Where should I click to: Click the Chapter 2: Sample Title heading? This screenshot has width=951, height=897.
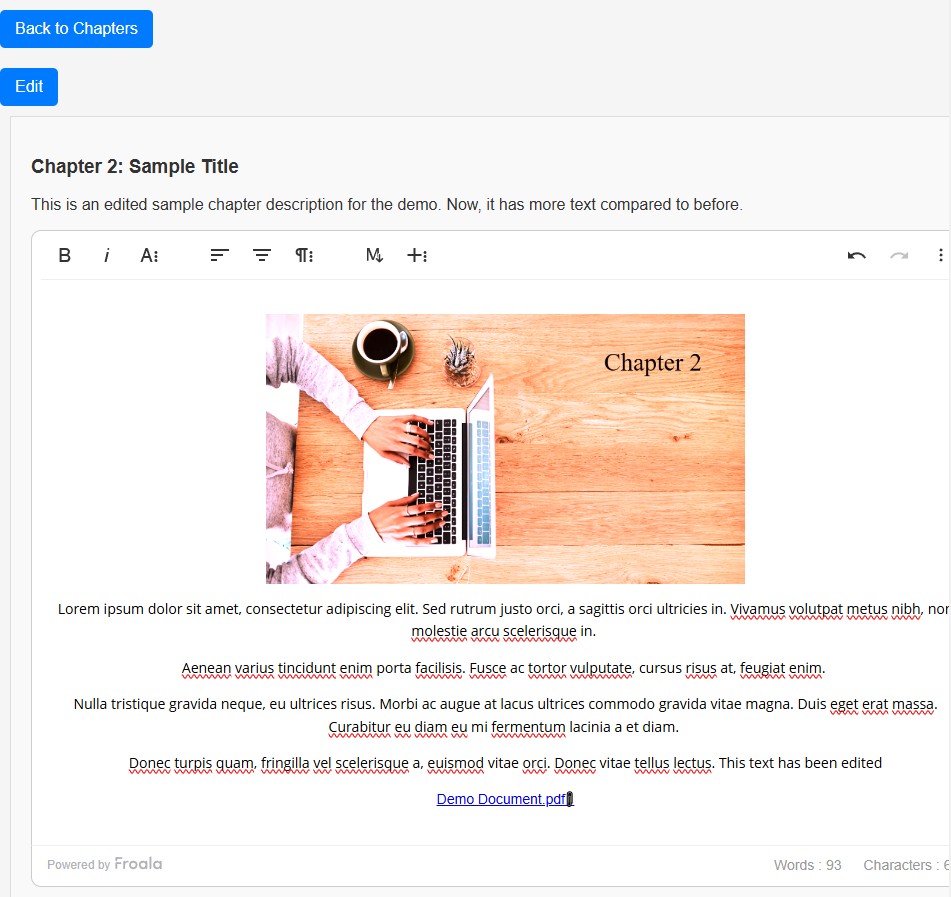135,167
